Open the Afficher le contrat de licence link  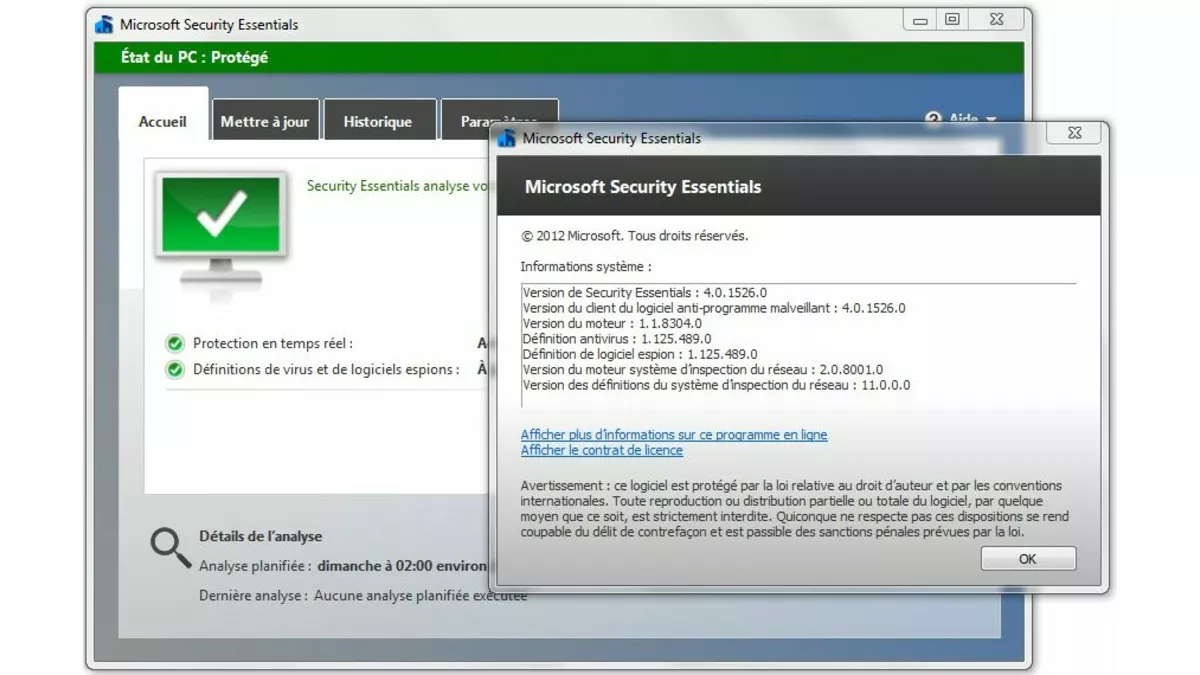[601, 450]
